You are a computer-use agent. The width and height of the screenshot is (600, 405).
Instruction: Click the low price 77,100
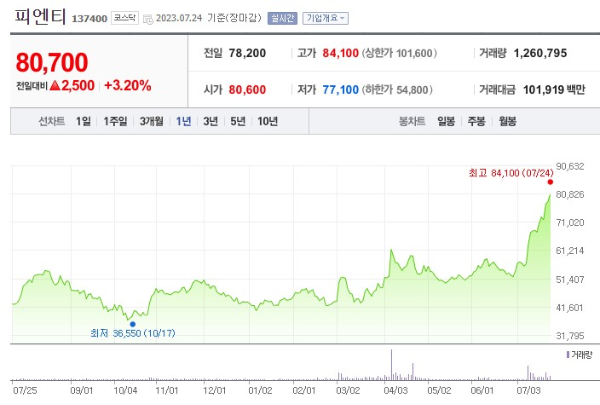coord(341,90)
